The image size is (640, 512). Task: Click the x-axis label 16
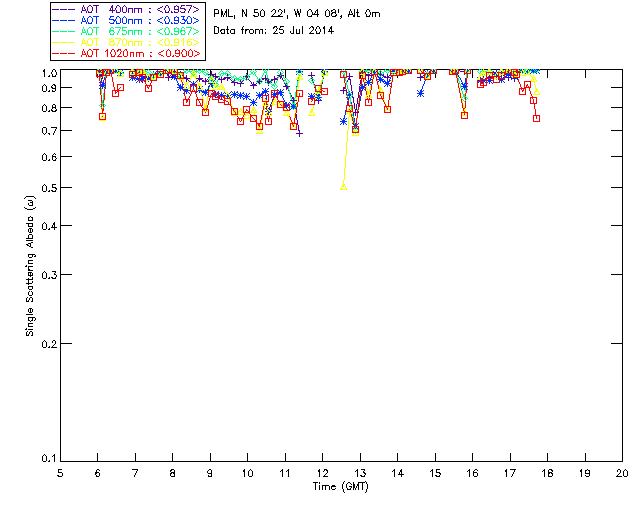pyautogui.click(x=473, y=473)
